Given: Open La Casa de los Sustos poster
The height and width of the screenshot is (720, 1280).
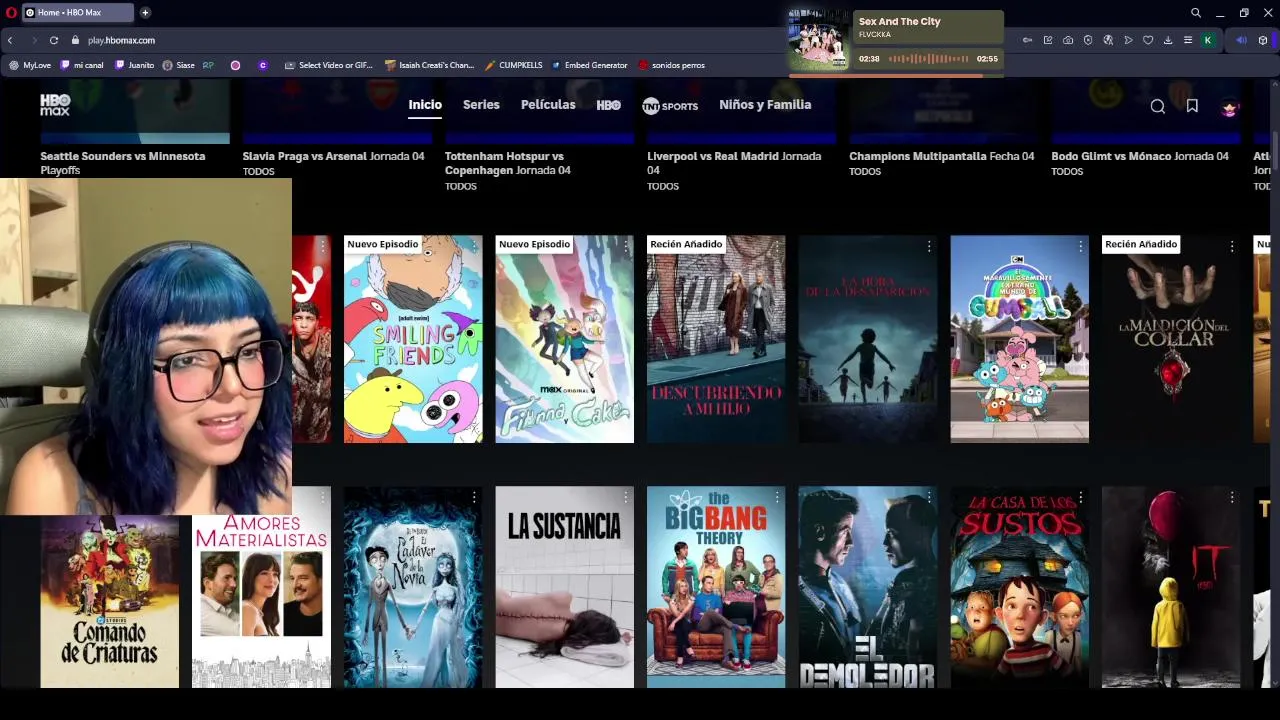Looking at the screenshot, I should (1019, 587).
